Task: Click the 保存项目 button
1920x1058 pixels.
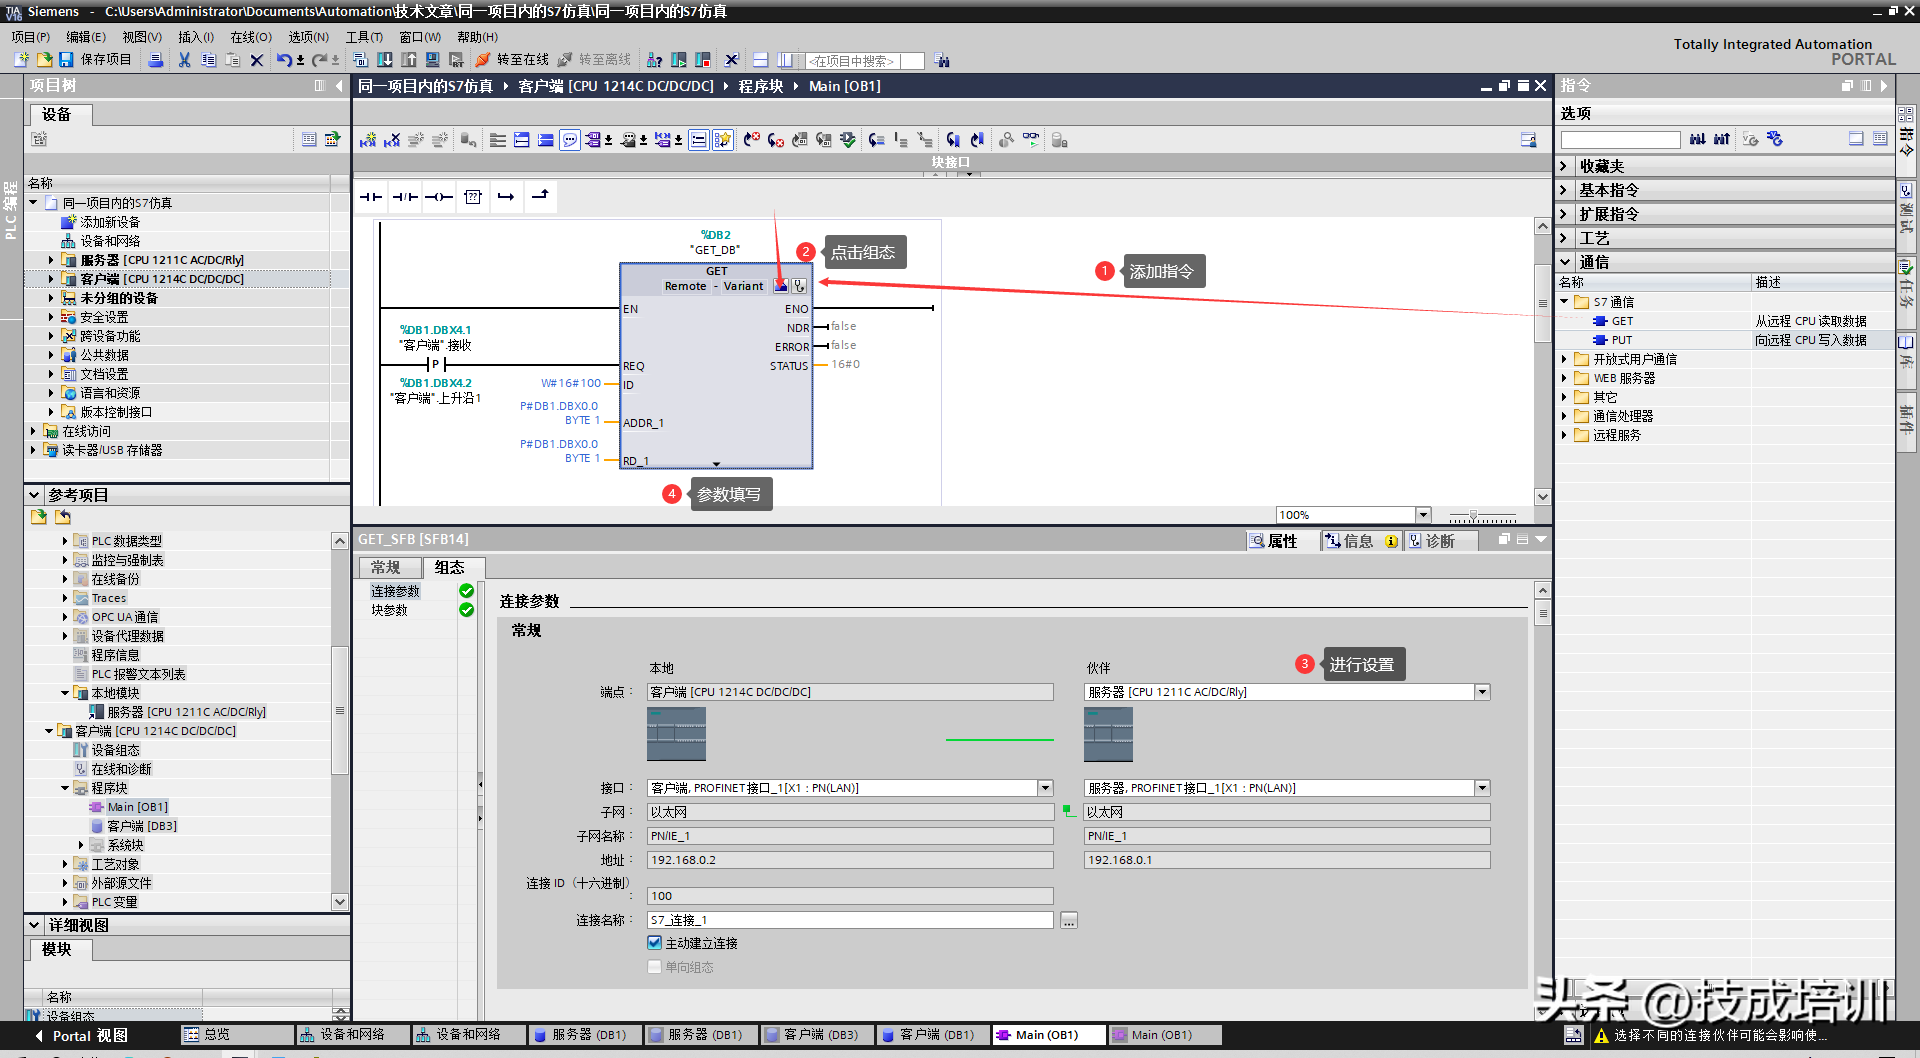Action: 96,60
